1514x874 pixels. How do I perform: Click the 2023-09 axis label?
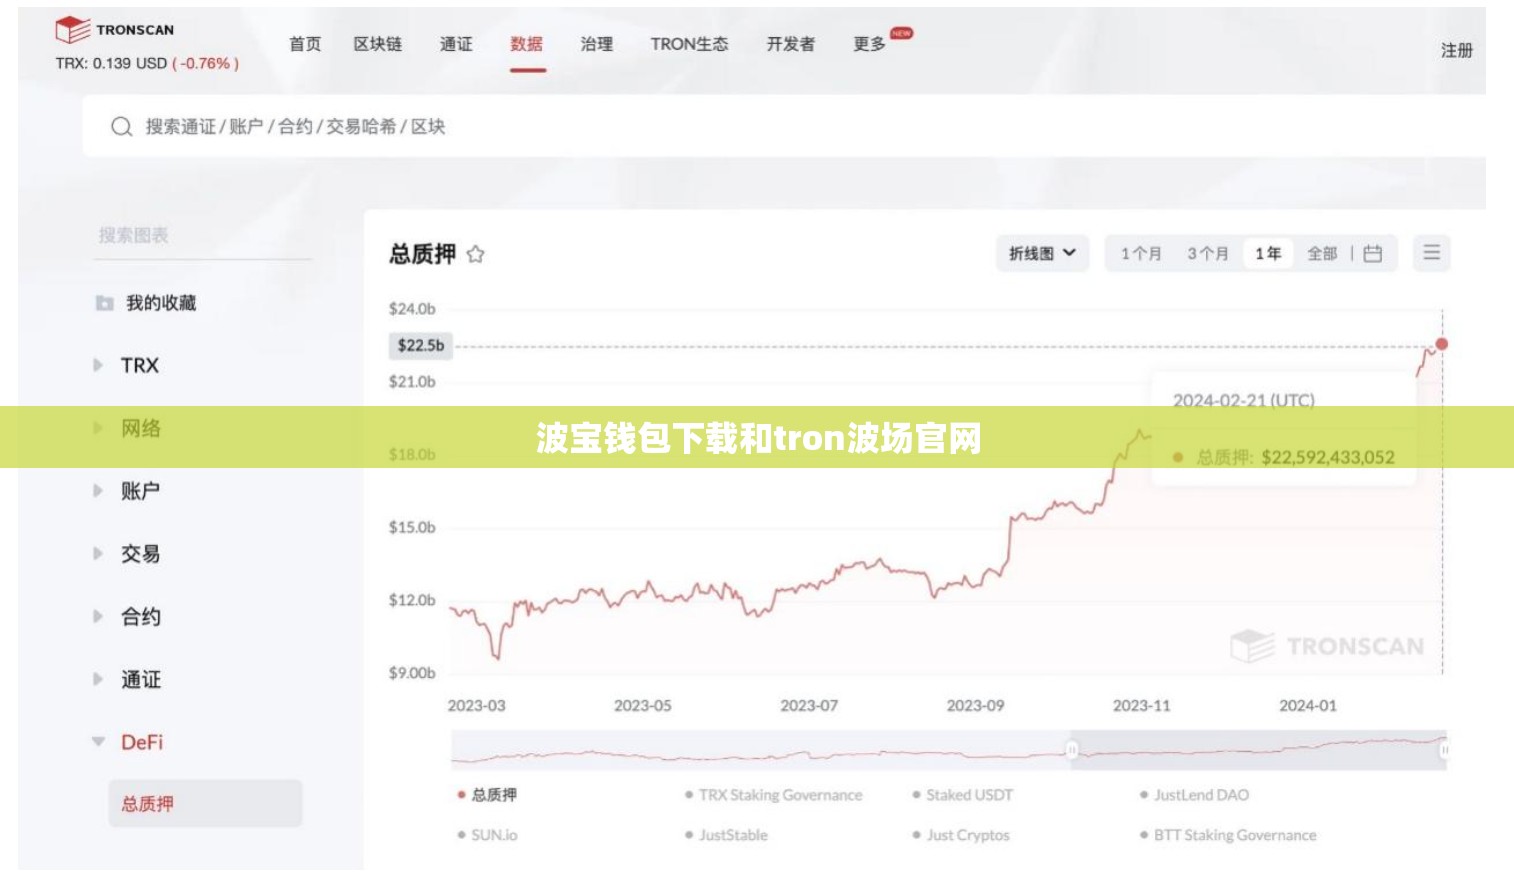click(975, 705)
